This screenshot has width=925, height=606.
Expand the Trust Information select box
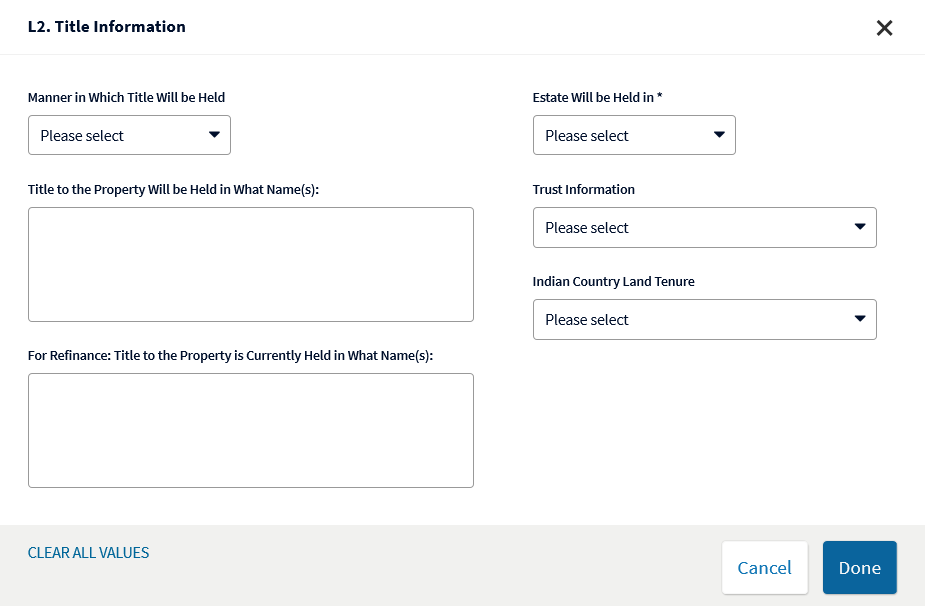[704, 227]
